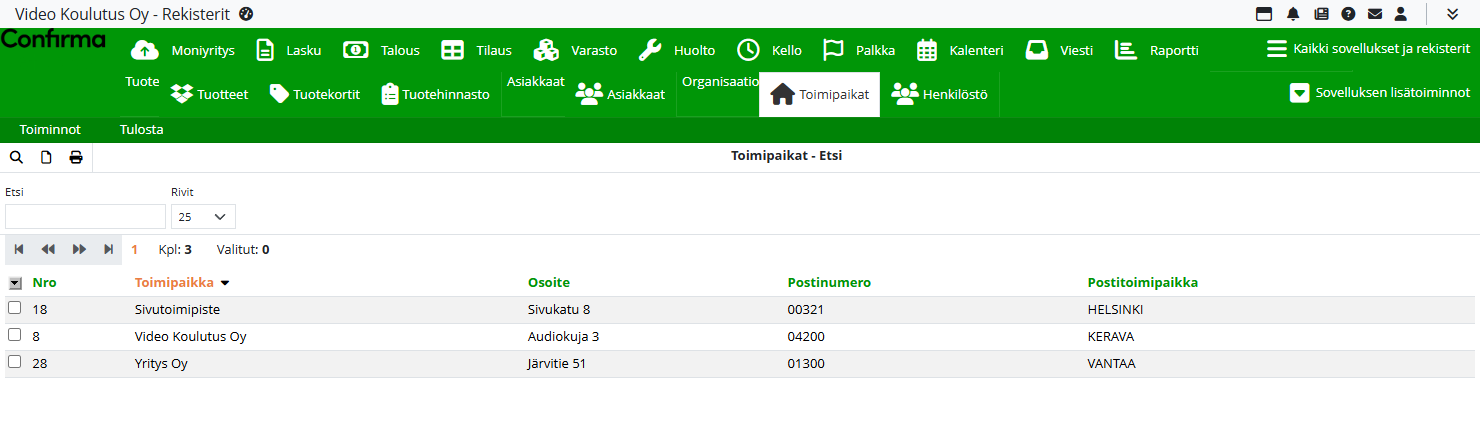This screenshot has width=1480, height=444.
Task: Sort by the Postinumero column header
Action: click(x=829, y=283)
